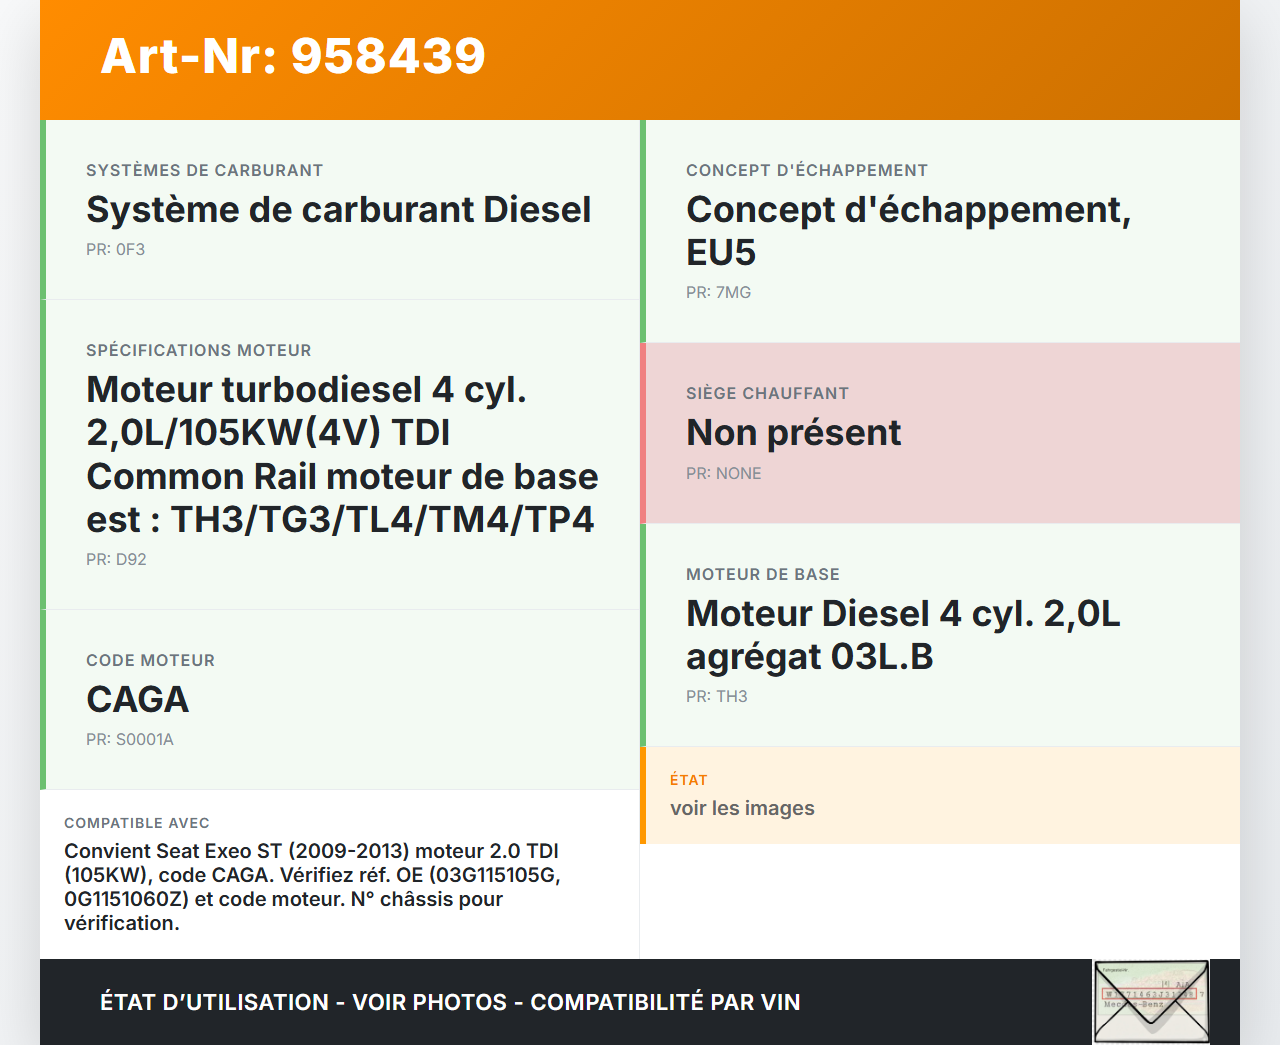1280x1046 pixels.
Task: Click the PR: TH3 code
Action: click(x=716, y=697)
